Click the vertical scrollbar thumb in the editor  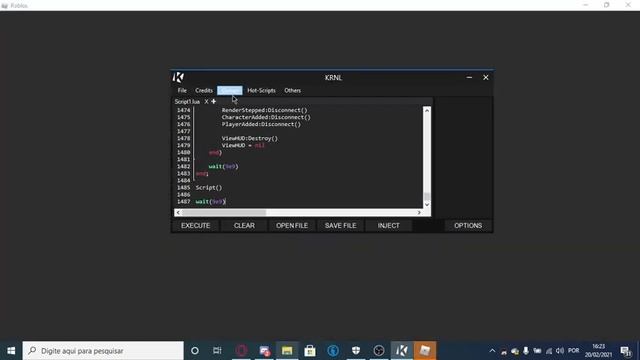tap(427, 196)
